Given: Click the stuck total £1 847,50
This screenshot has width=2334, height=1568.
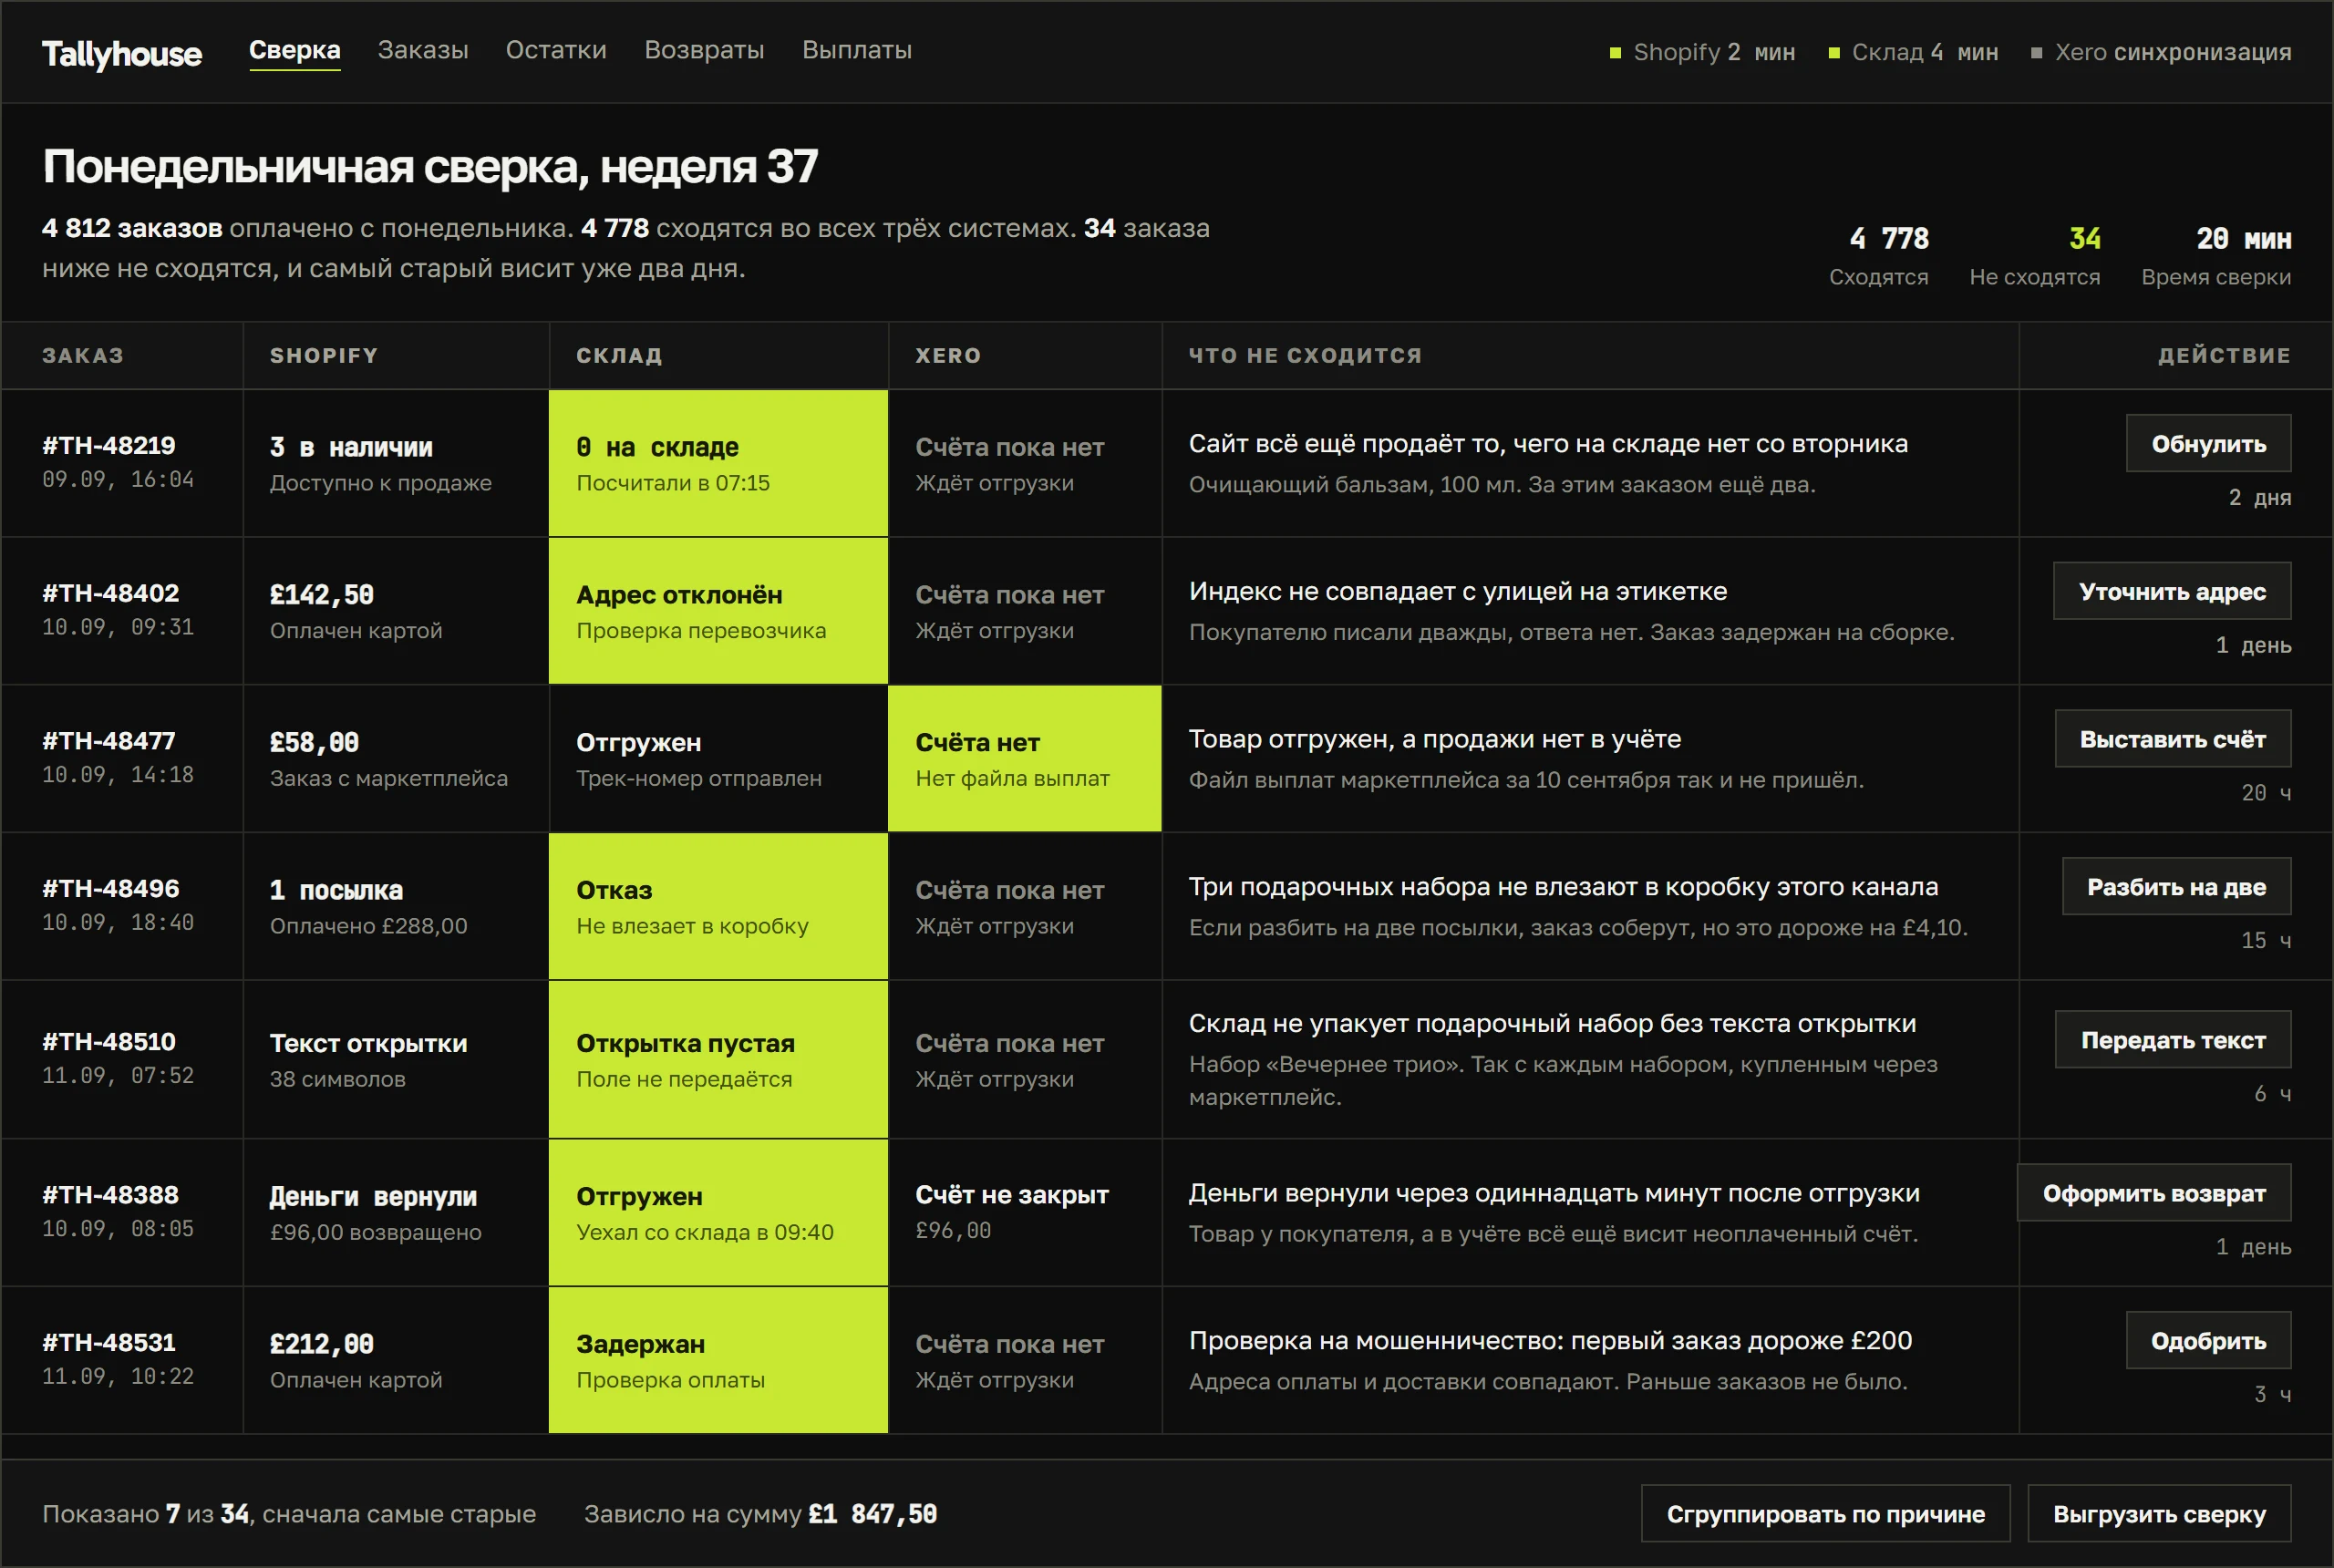Looking at the screenshot, I should click(x=873, y=1514).
